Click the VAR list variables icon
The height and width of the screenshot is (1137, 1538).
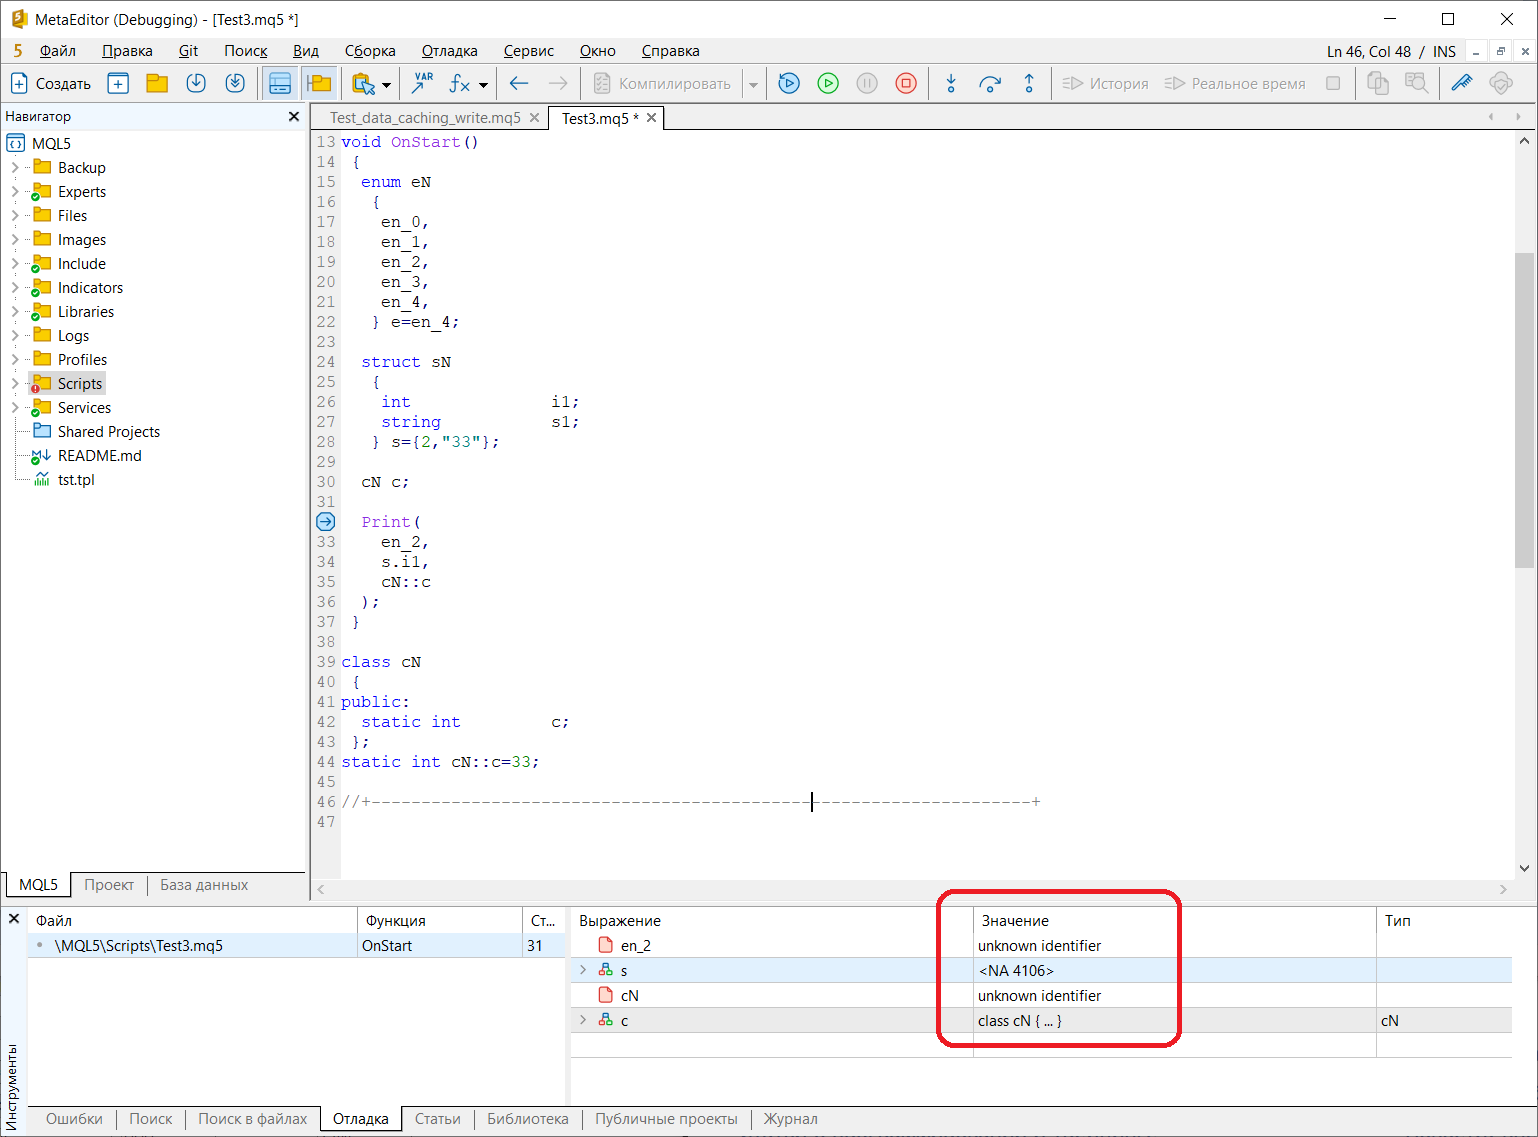[423, 84]
